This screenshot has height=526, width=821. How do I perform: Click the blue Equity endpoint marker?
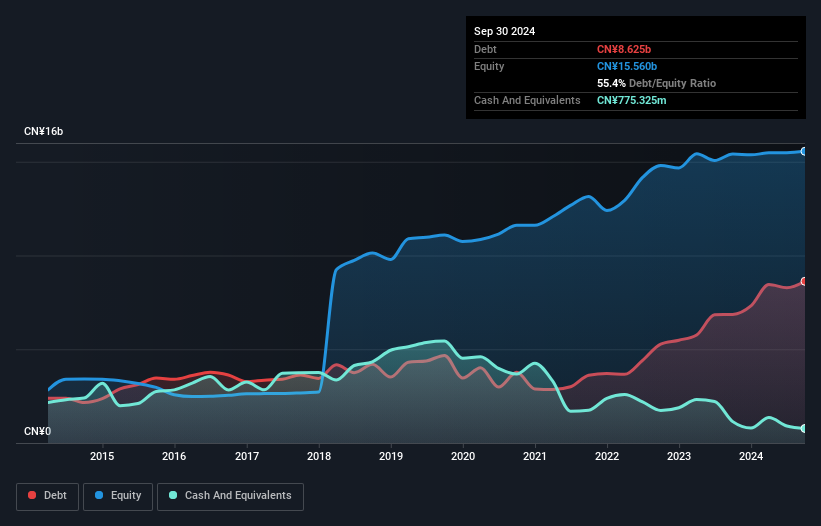(x=804, y=151)
